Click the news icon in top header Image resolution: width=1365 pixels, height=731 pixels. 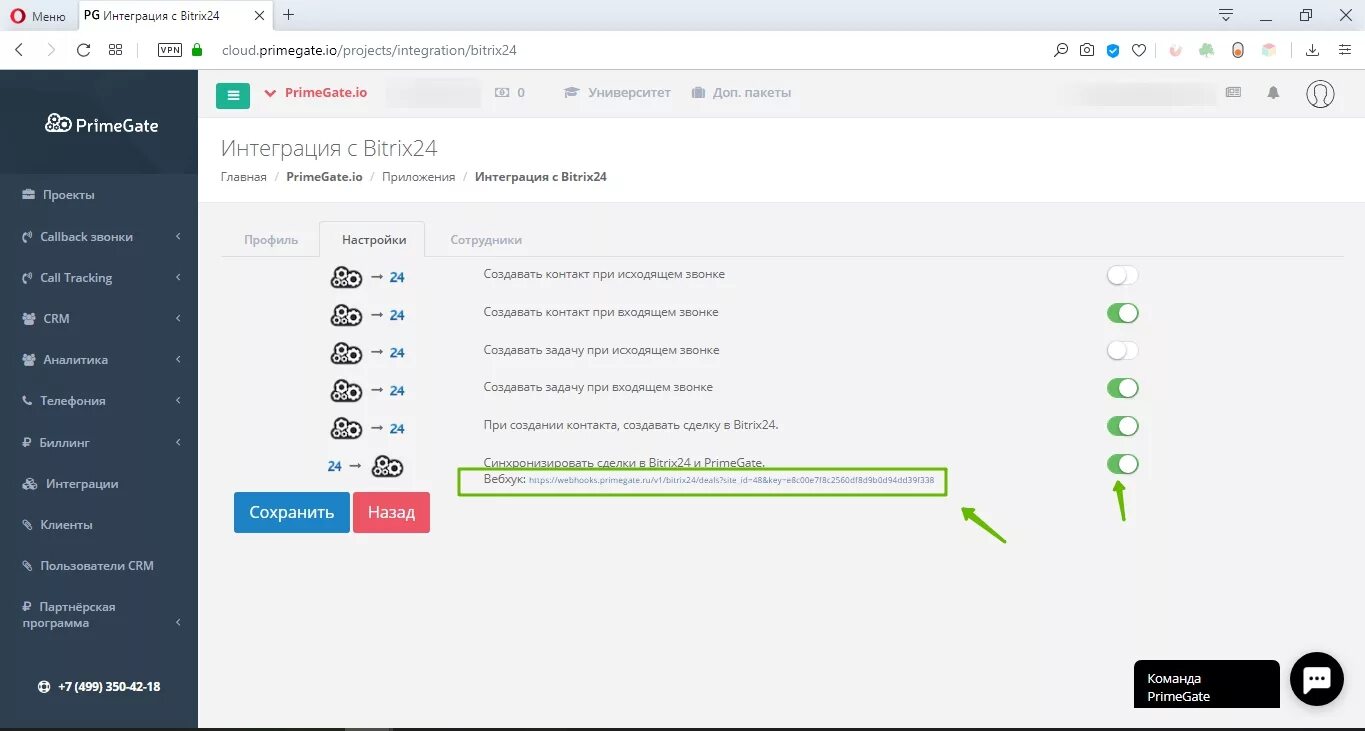click(1233, 92)
